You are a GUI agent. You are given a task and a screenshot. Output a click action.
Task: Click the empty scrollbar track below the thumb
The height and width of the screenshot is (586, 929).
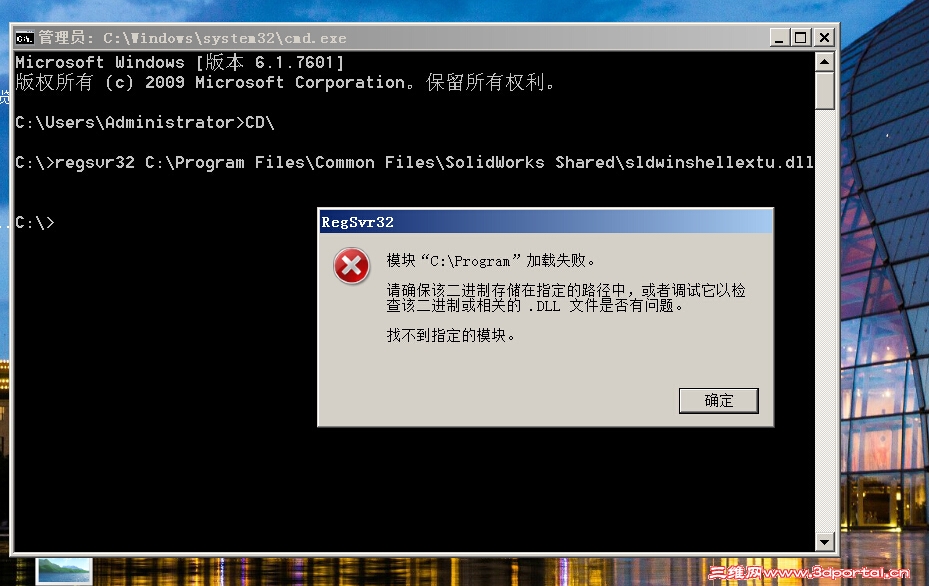(x=825, y=320)
